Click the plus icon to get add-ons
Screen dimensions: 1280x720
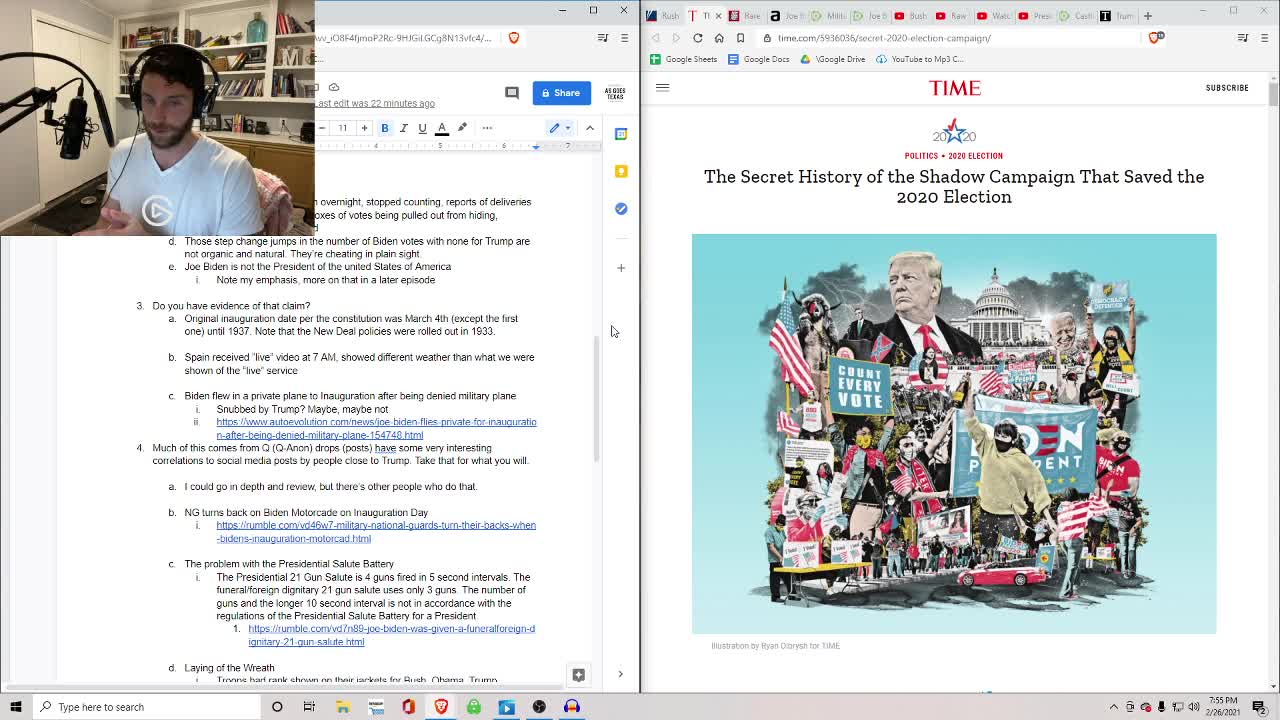pos(621,268)
